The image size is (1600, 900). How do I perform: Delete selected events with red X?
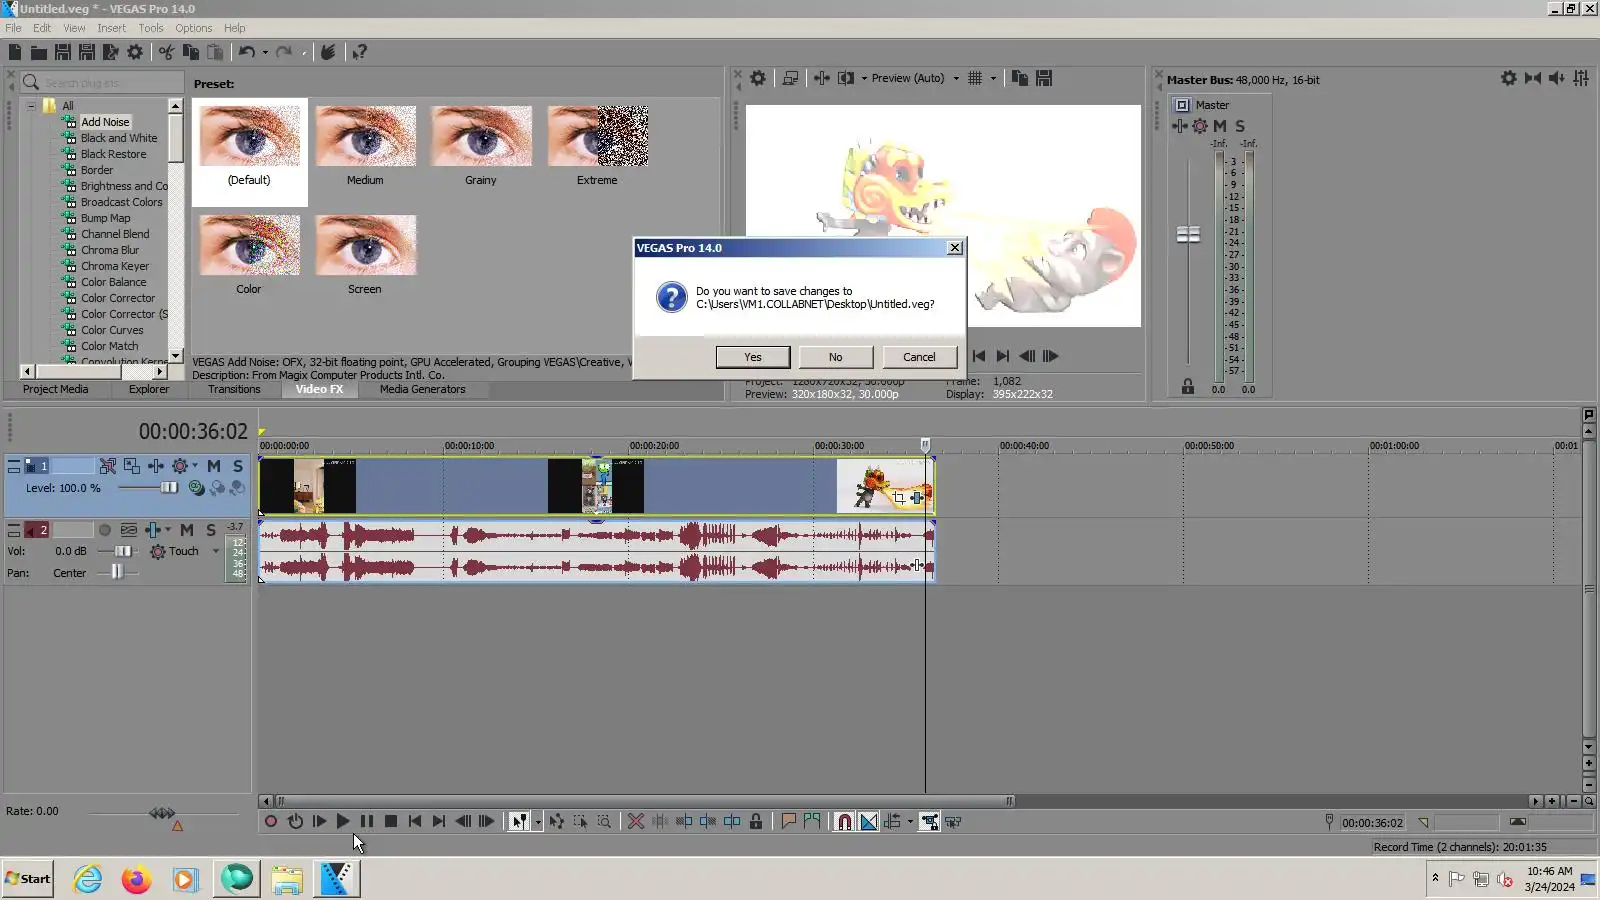tap(636, 822)
